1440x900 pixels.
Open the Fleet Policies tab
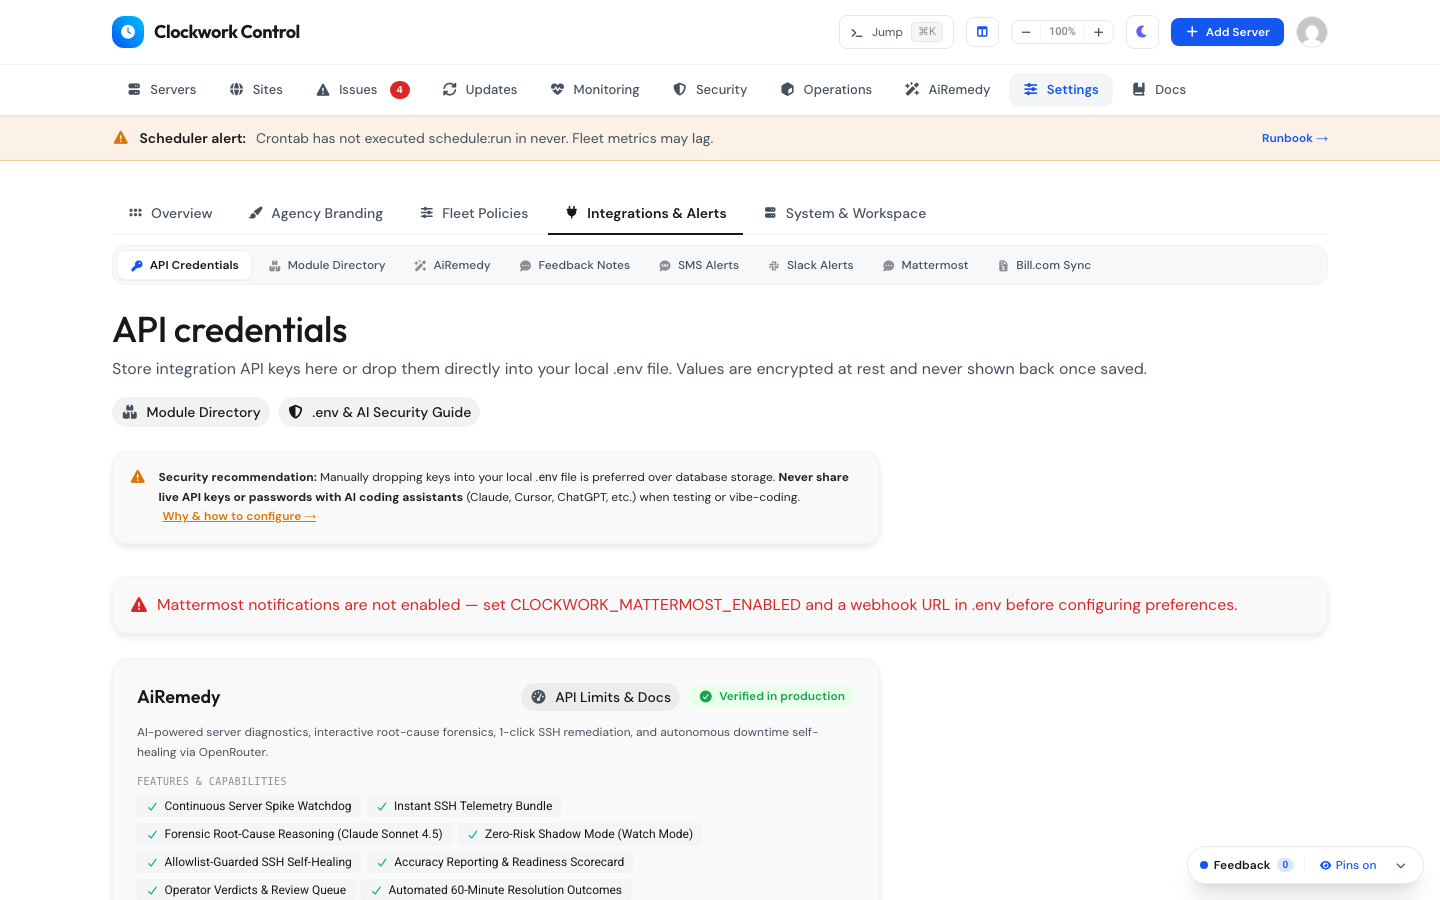point(474,213)
